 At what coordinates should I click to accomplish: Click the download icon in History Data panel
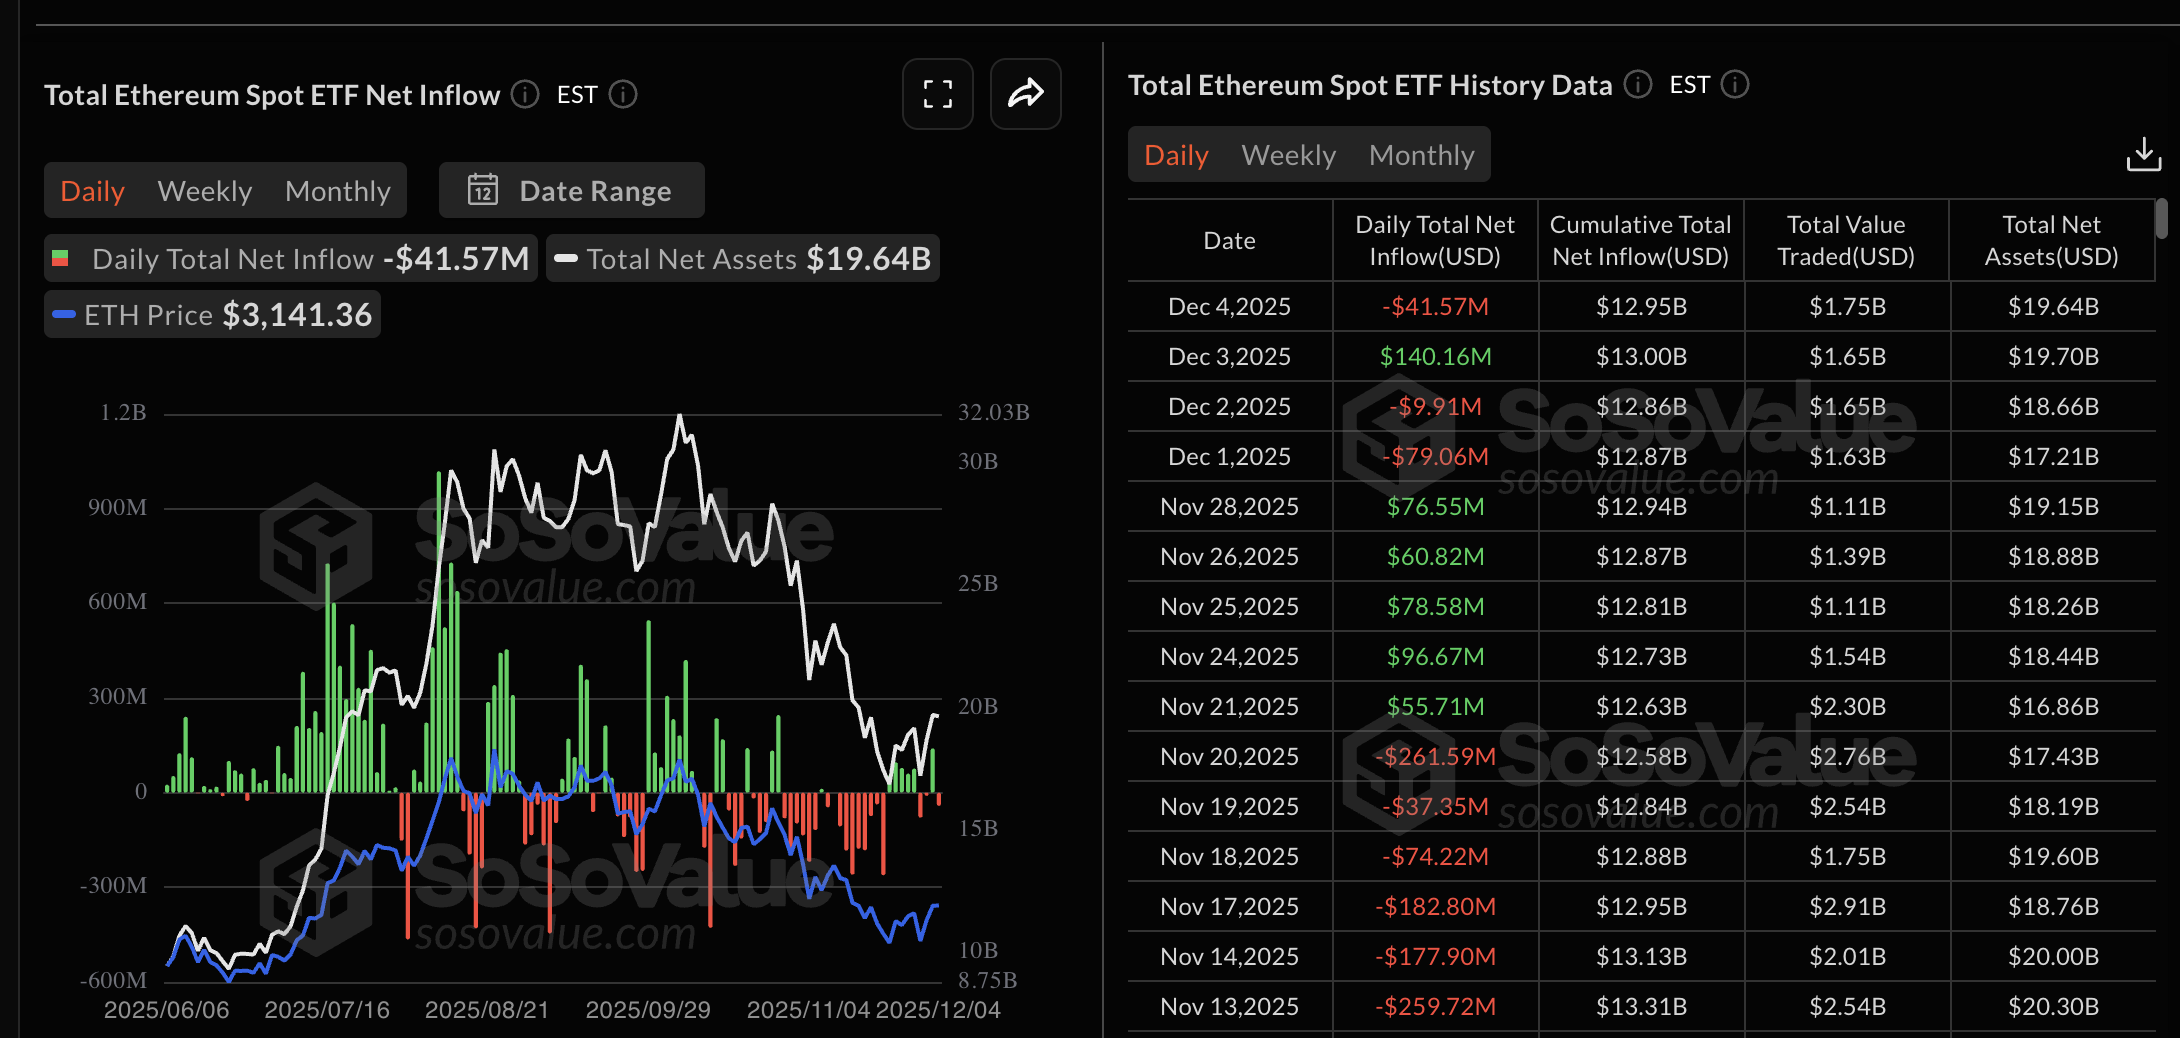[2145, 153]
